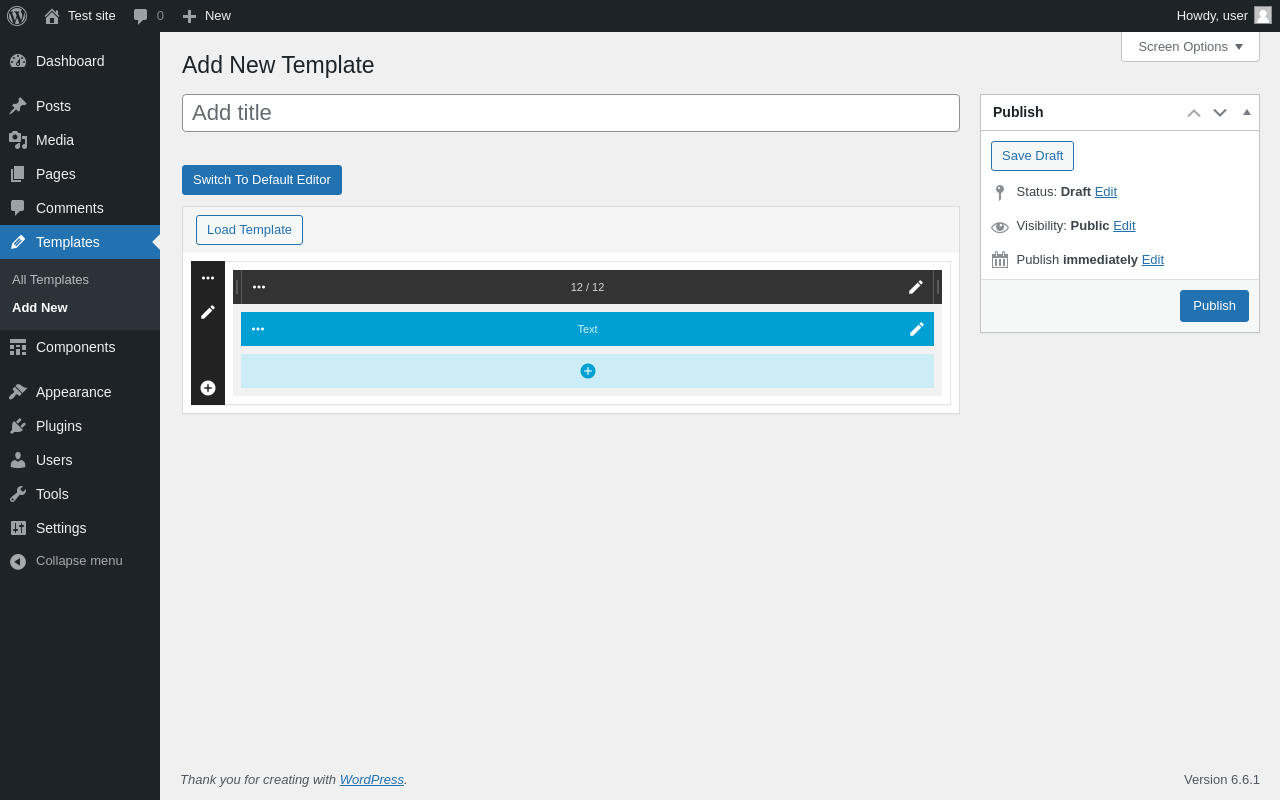Click add row plus icon in black sidebar
This screenshot has width=1280, height=800.
click(x=208, y=388)
